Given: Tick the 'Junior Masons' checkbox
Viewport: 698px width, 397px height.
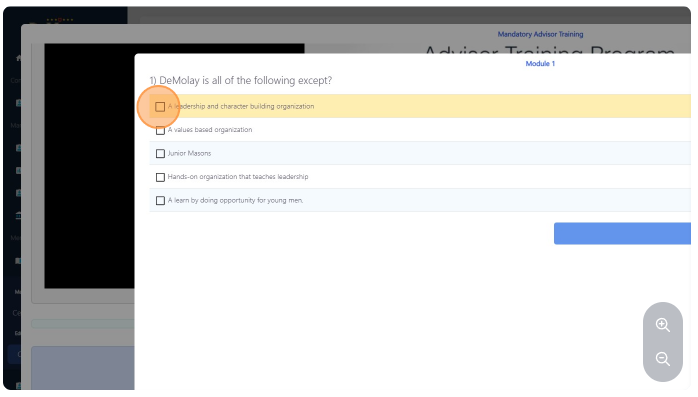Looking at the screenshot, I should 160,154.
